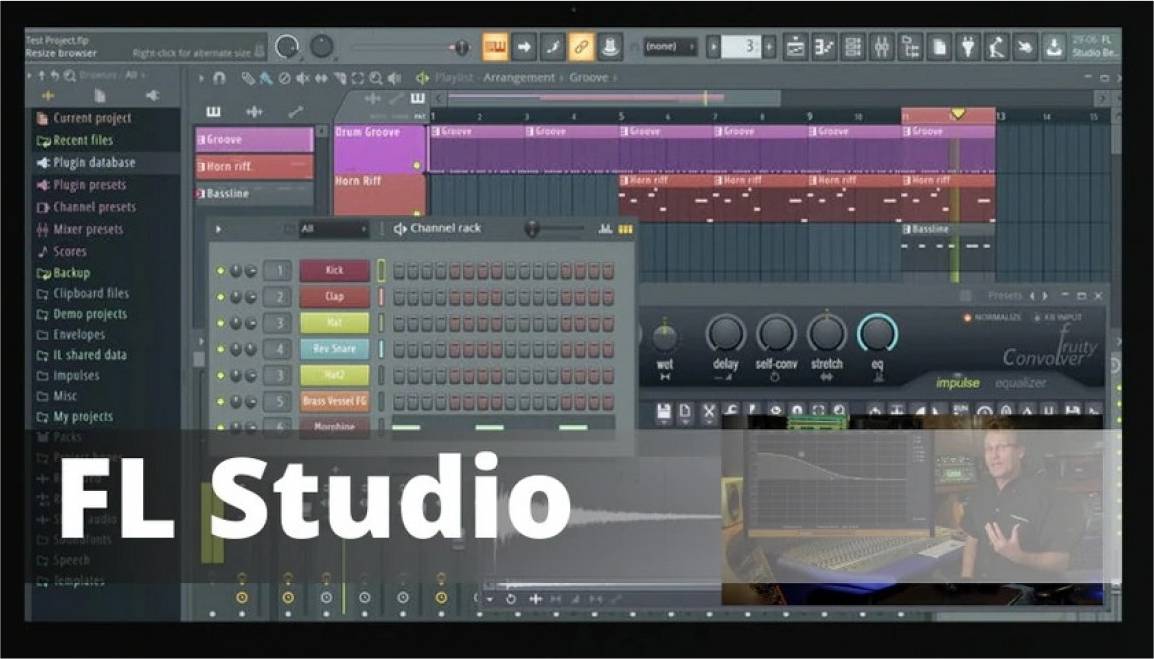This screenshot has width=1154, height=659.
Task: Expand the Recent files browser folder
Action: [x=83, y=140]
